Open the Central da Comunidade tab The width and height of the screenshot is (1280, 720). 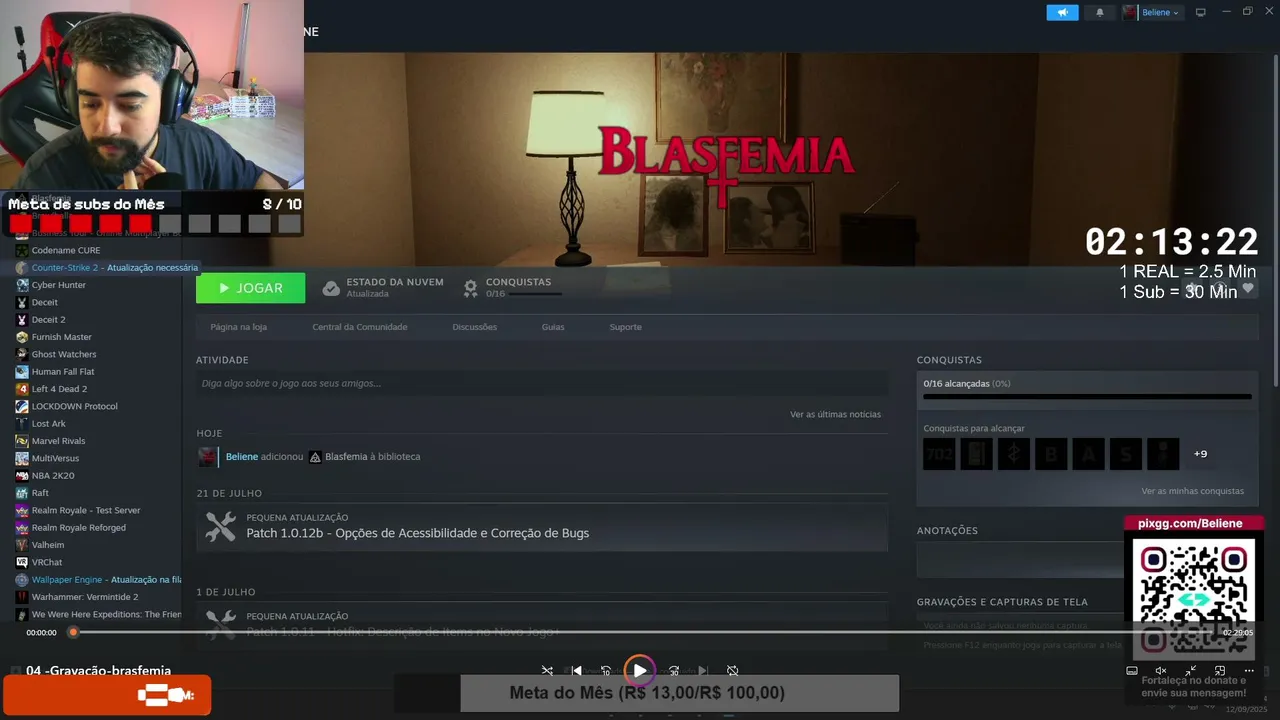(x=360, y=327)
